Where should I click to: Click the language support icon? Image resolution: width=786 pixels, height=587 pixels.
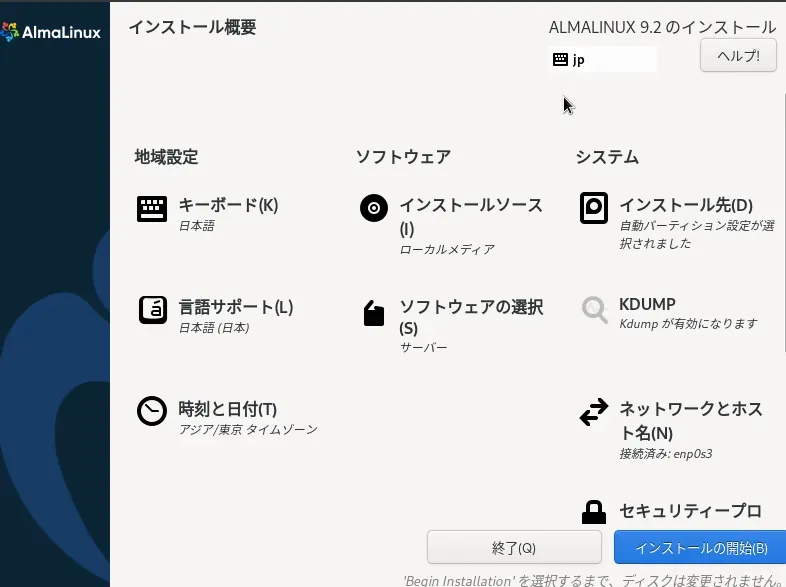pyautogui.click(x=152, y=310)
